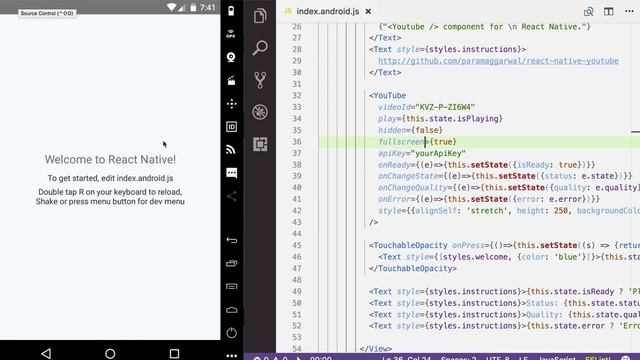
Task: Click the fullscreen={true} attribute on line 36
Action: (417, 142)
